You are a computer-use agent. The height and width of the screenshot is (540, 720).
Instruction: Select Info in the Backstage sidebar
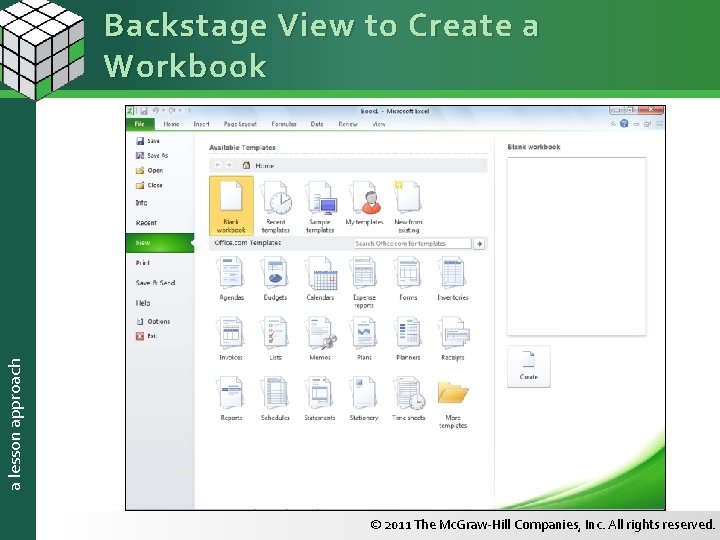tap(141, 202)
